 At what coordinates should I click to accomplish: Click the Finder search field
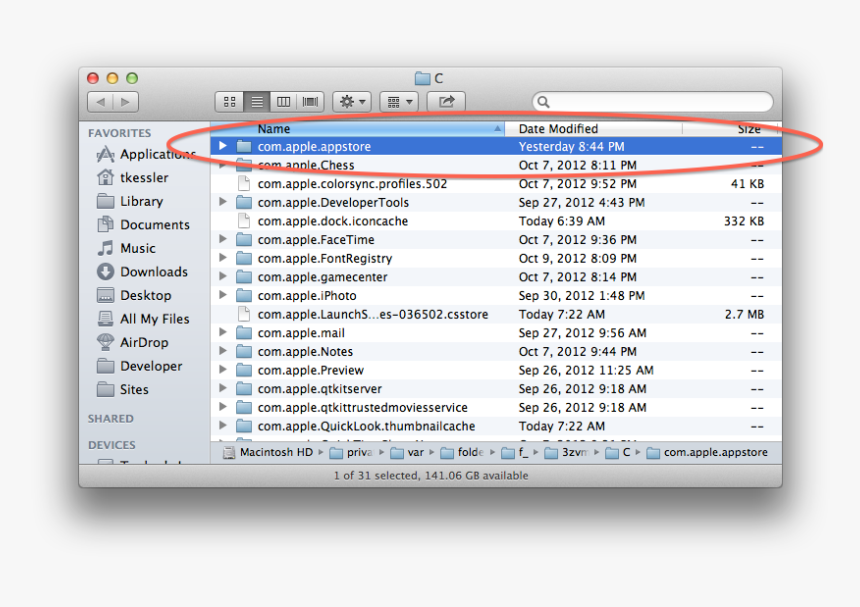(653, 102)
